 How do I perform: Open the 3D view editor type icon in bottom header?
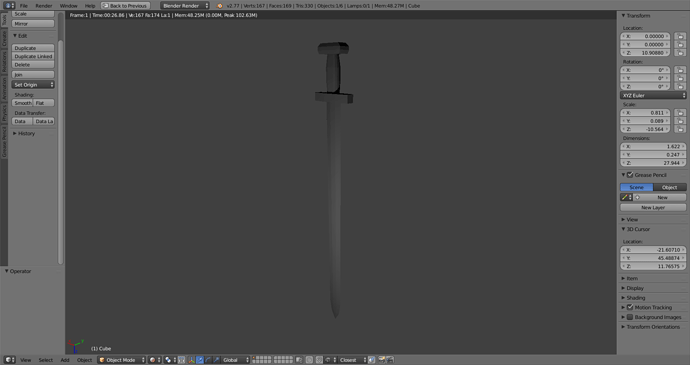coord(9,360)
